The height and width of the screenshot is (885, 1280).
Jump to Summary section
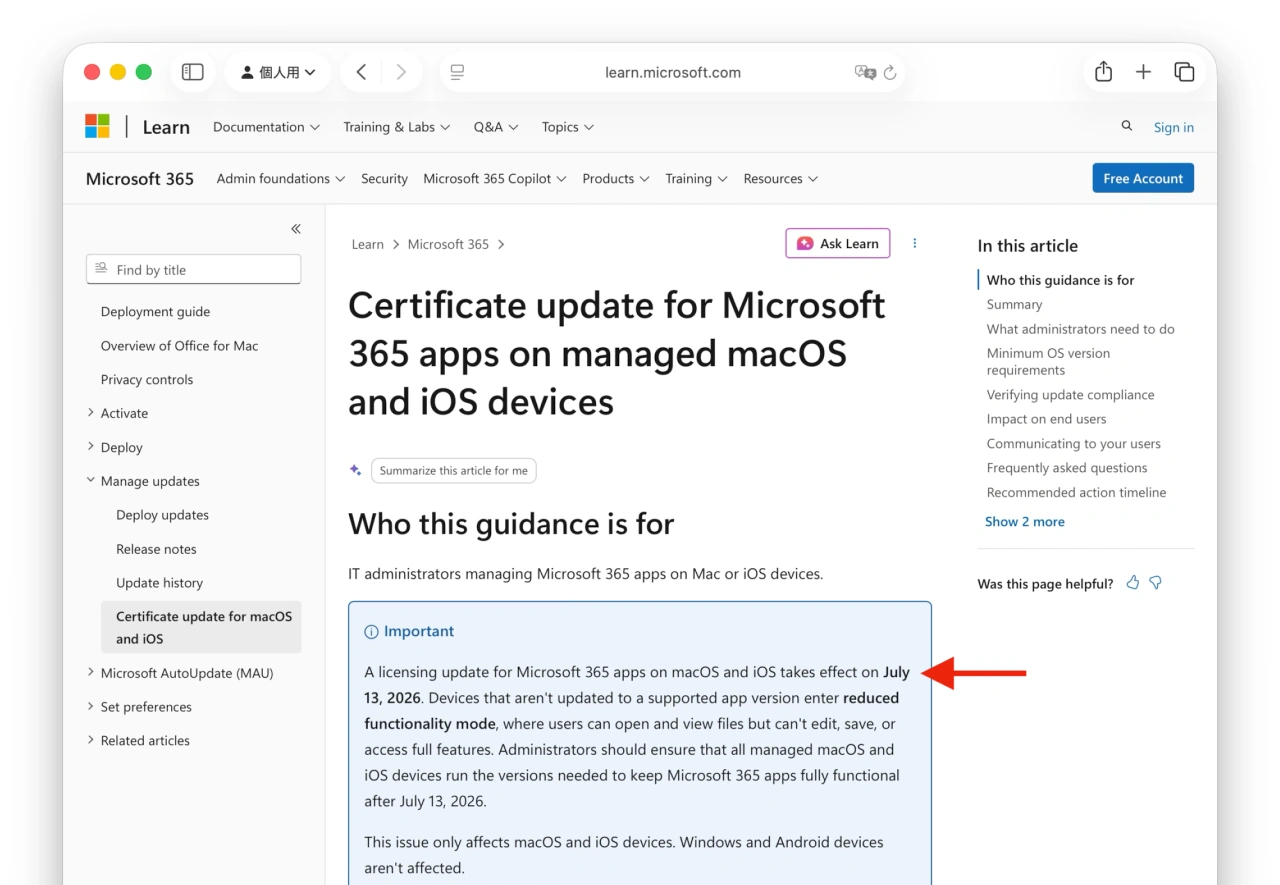click(x=1014, y=304)
